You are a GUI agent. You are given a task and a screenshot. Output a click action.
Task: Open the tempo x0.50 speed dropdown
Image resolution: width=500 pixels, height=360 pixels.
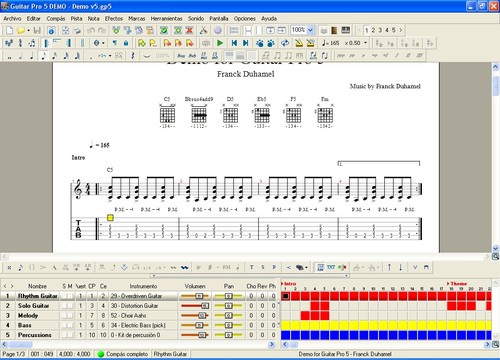coord(365,43)
